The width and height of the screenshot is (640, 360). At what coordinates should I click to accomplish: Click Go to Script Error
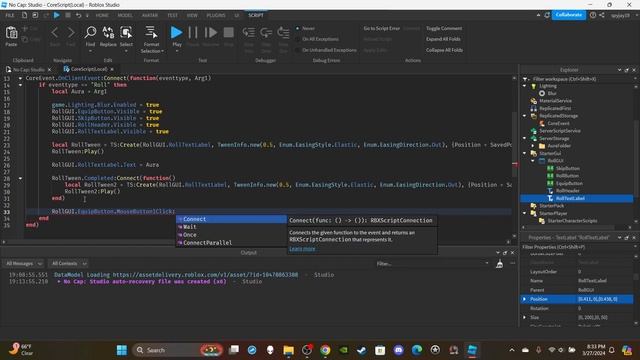click(x=382, y=29)
